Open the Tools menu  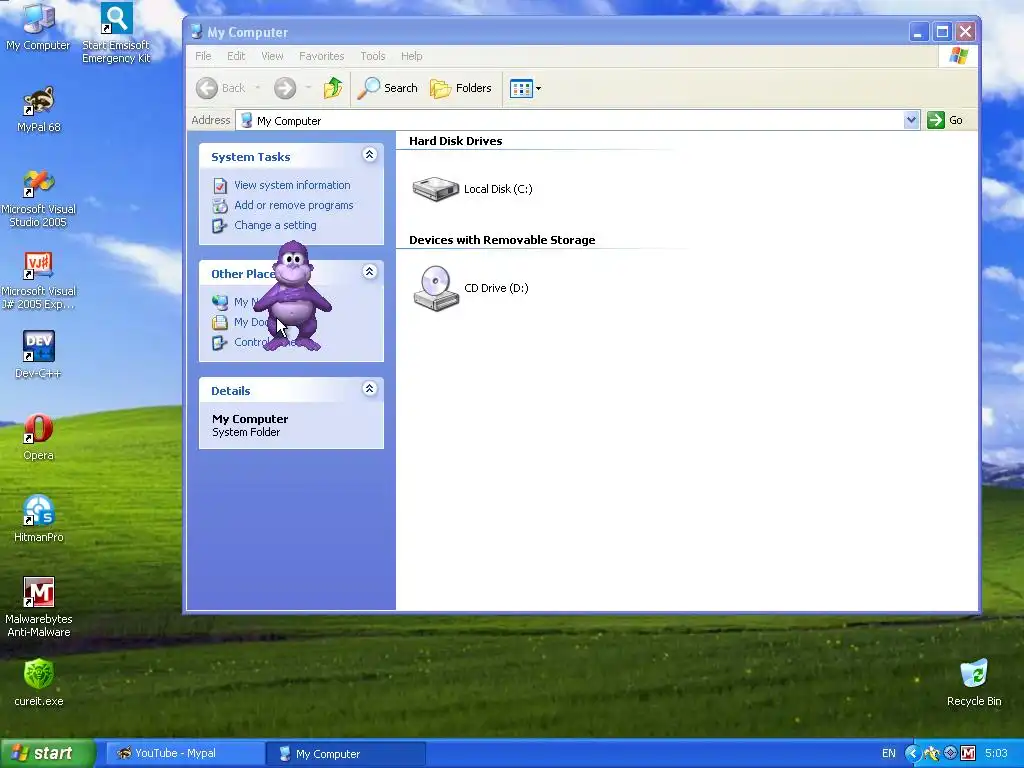[373, 56]
